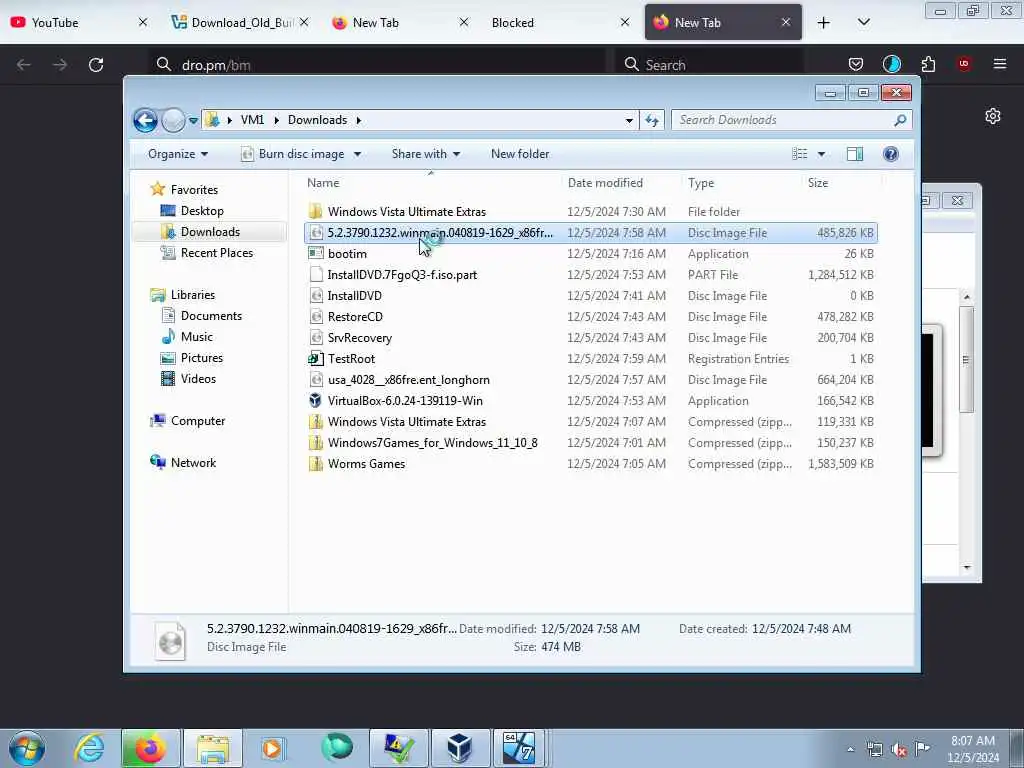This screenshot has width=1024, height=768.
Task: Open Share with dropdown
Action: click(x=426, y=154)
